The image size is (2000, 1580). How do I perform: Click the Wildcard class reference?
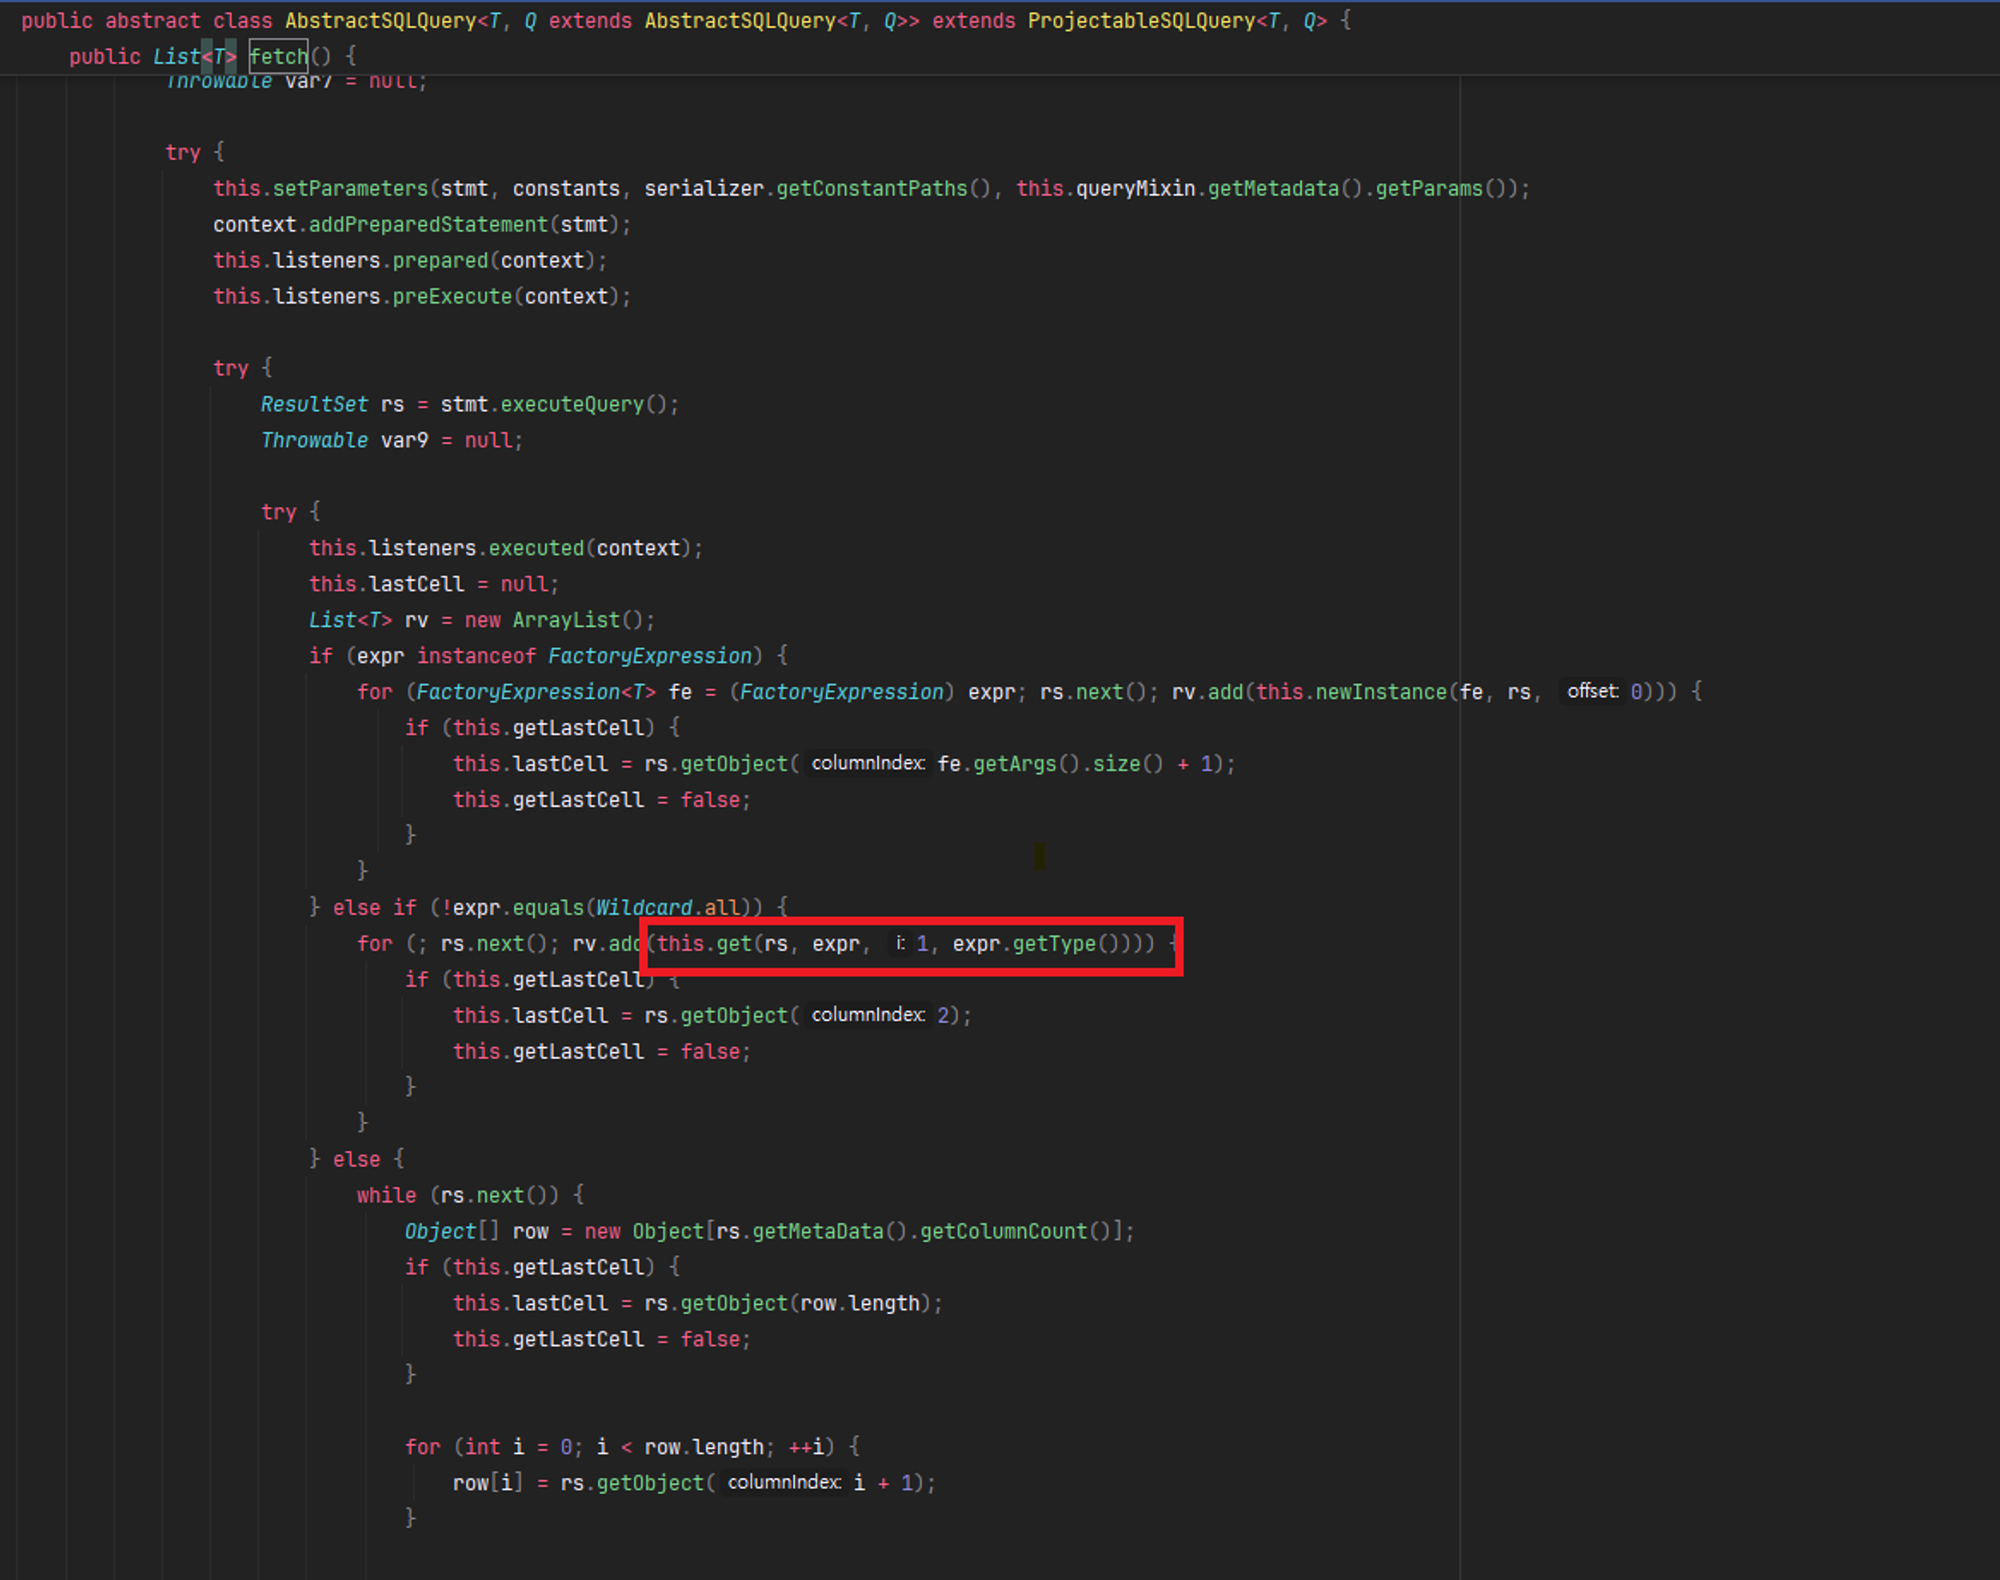[643, 907]
